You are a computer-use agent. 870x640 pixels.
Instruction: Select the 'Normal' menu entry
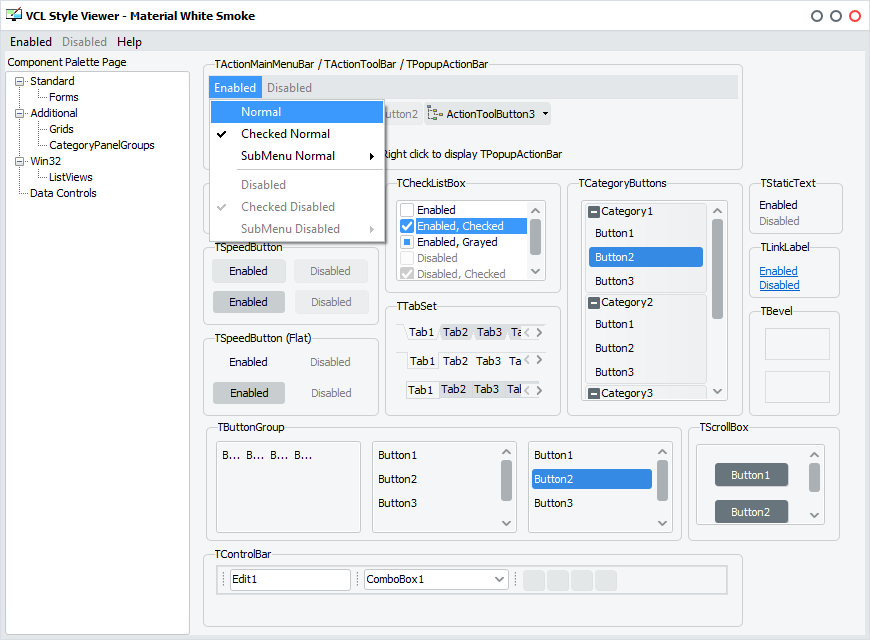[x=297, y=112]
